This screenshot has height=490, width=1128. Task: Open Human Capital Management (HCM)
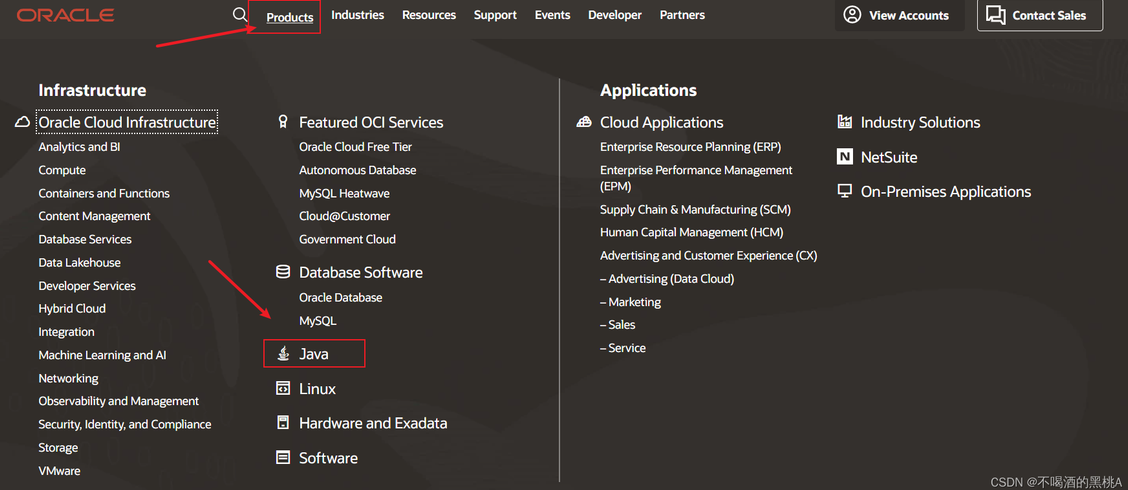click(691, 232)
